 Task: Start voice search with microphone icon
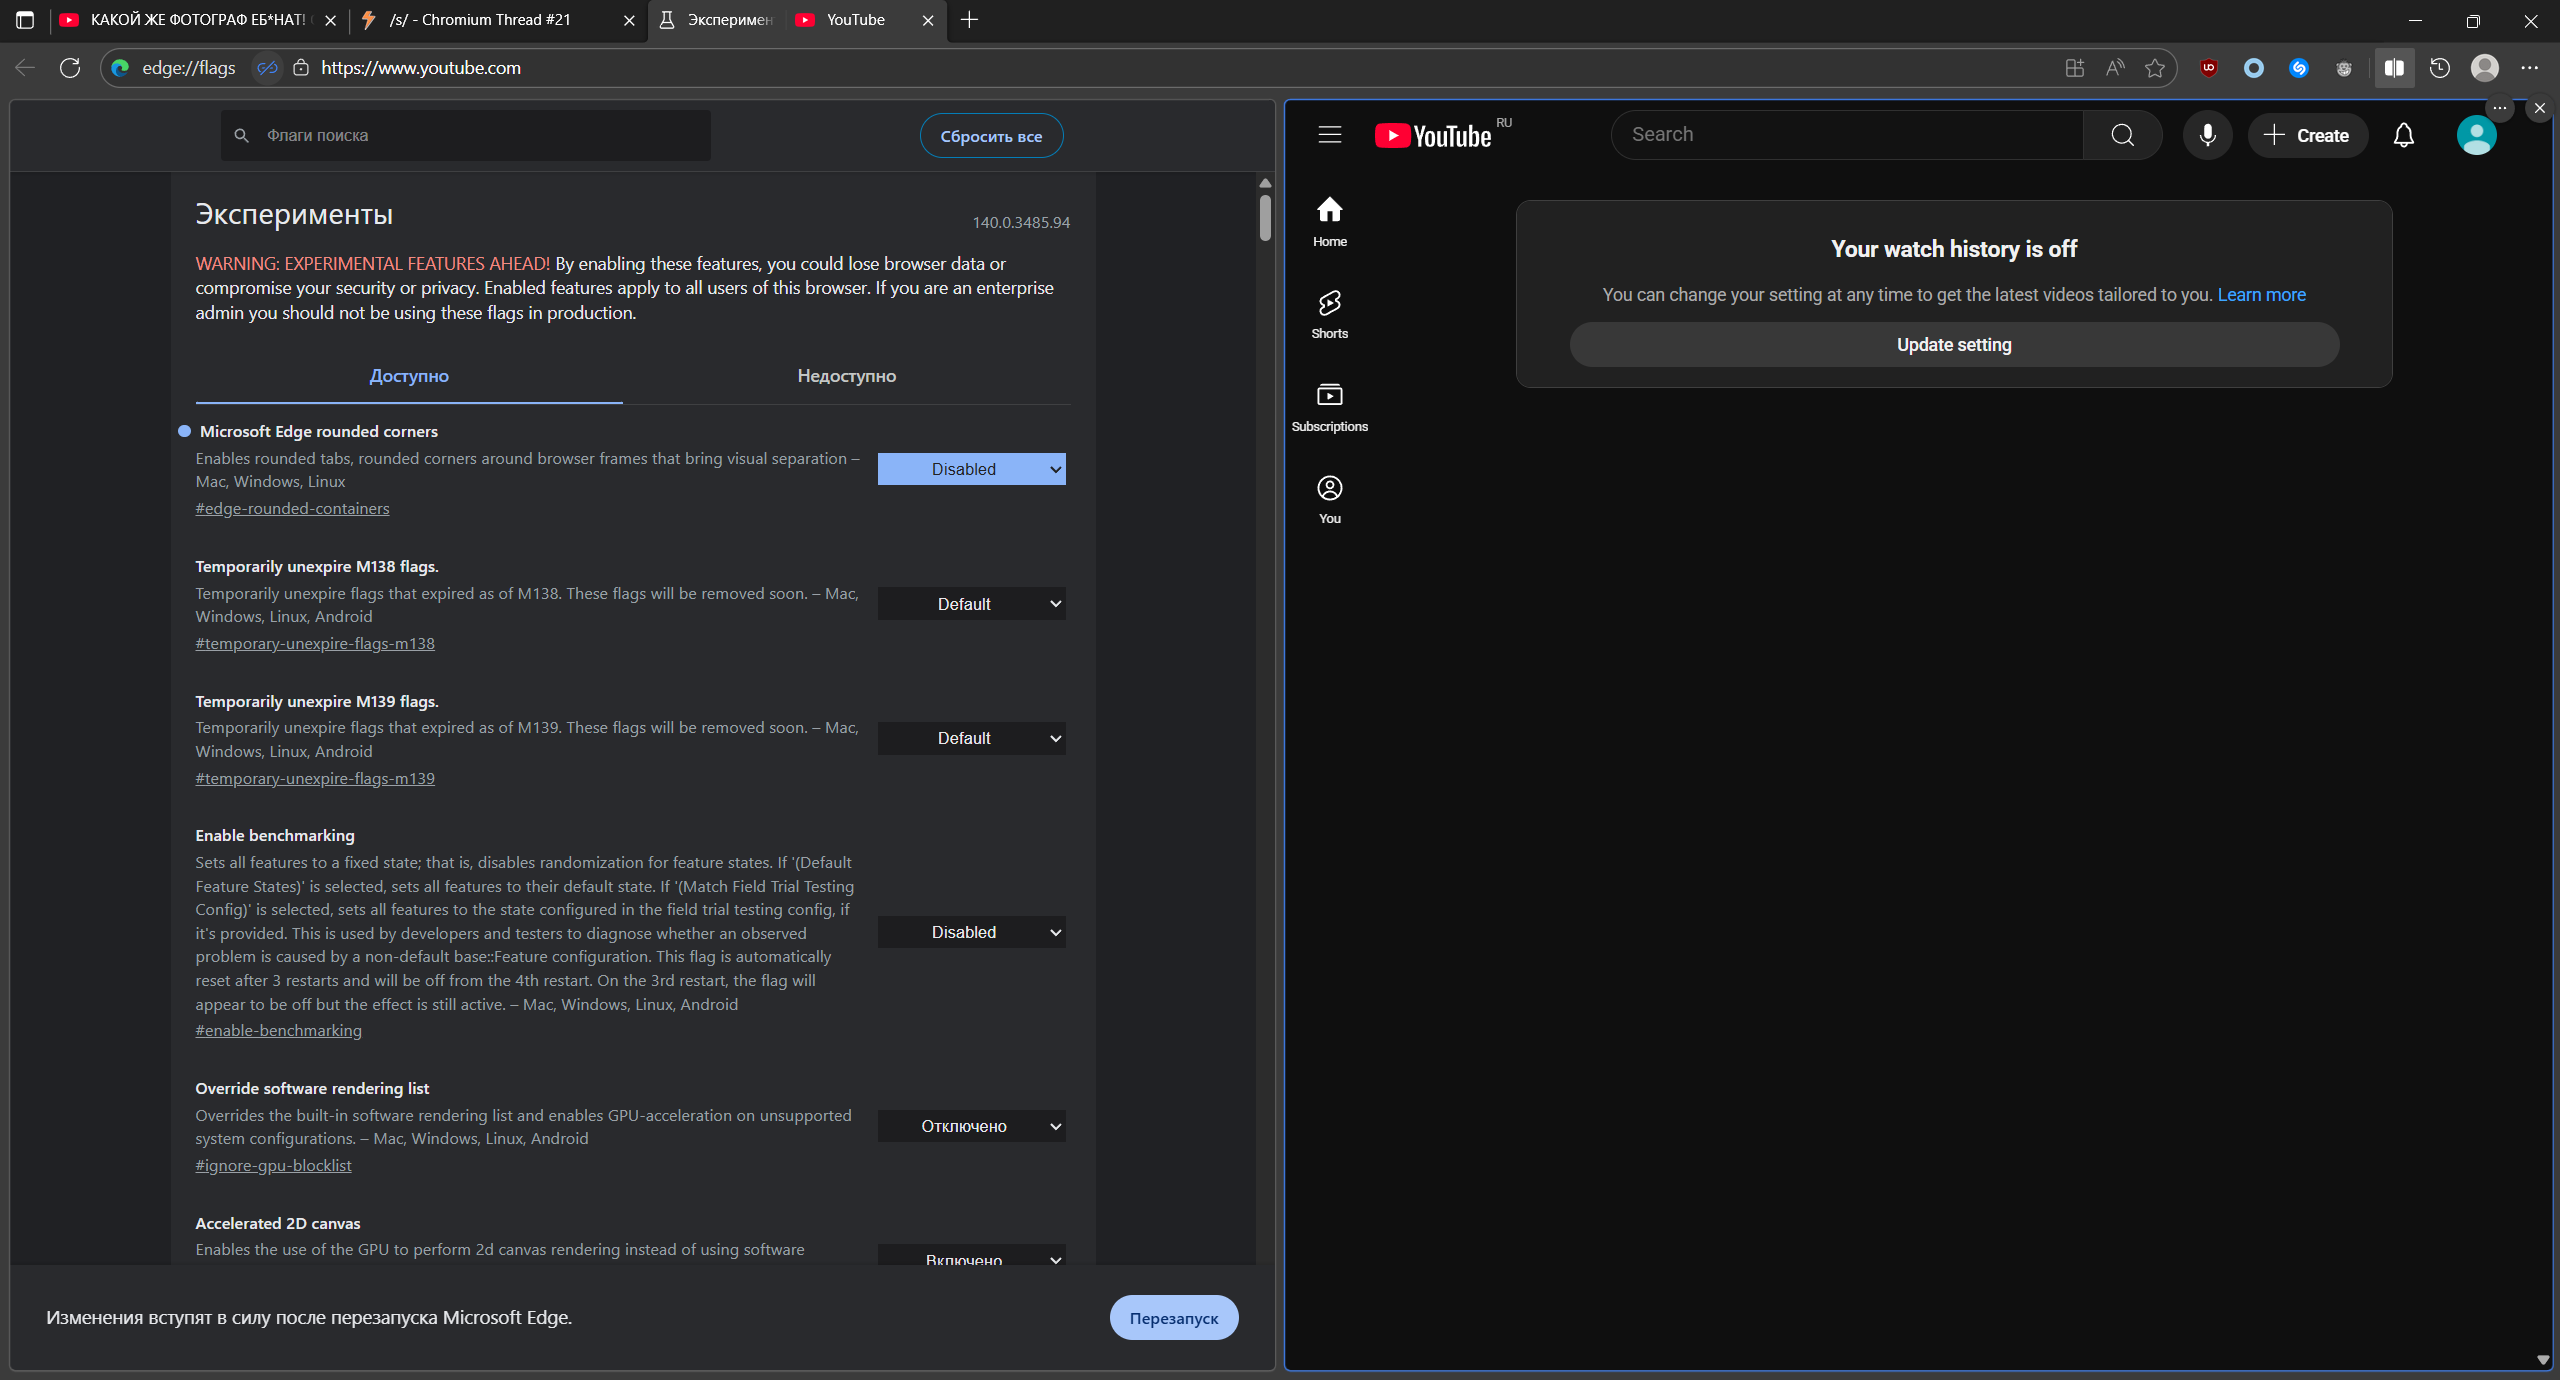2207,136
